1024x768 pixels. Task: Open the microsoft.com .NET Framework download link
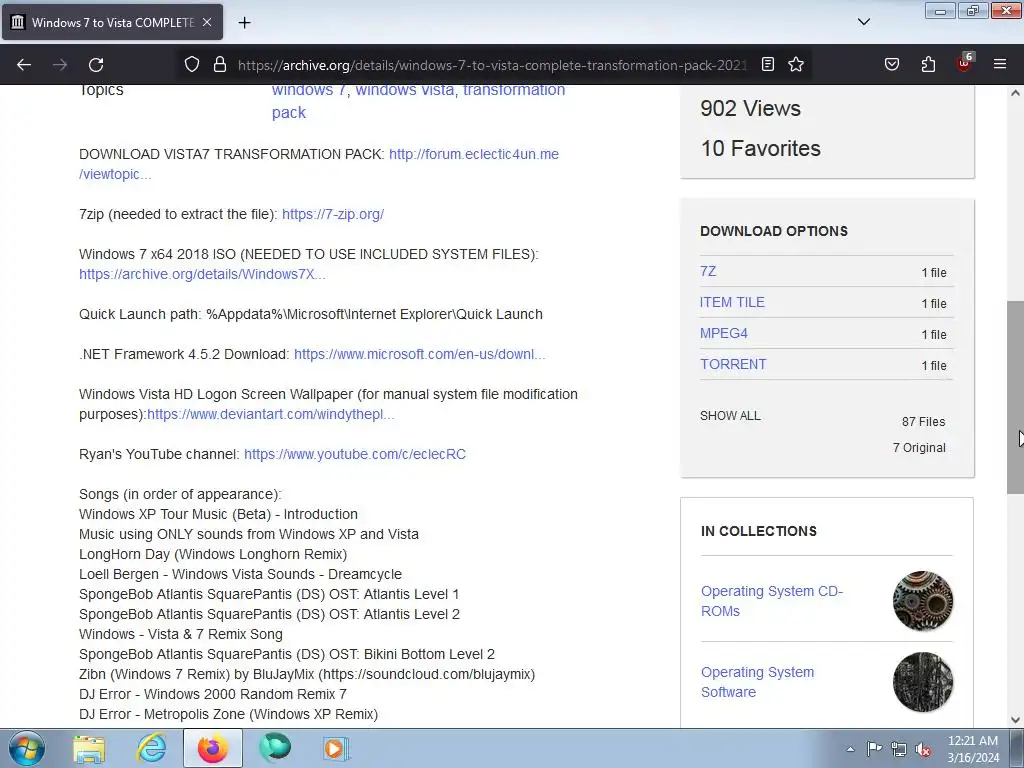click(x=419, y=354)
